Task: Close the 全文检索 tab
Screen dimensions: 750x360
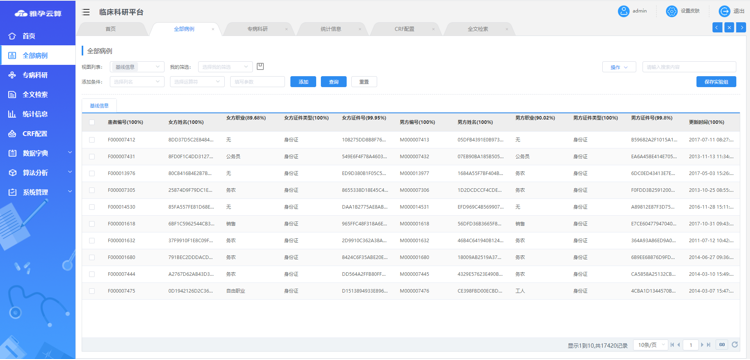Action: pyautogui.click(x=507, y=29)
